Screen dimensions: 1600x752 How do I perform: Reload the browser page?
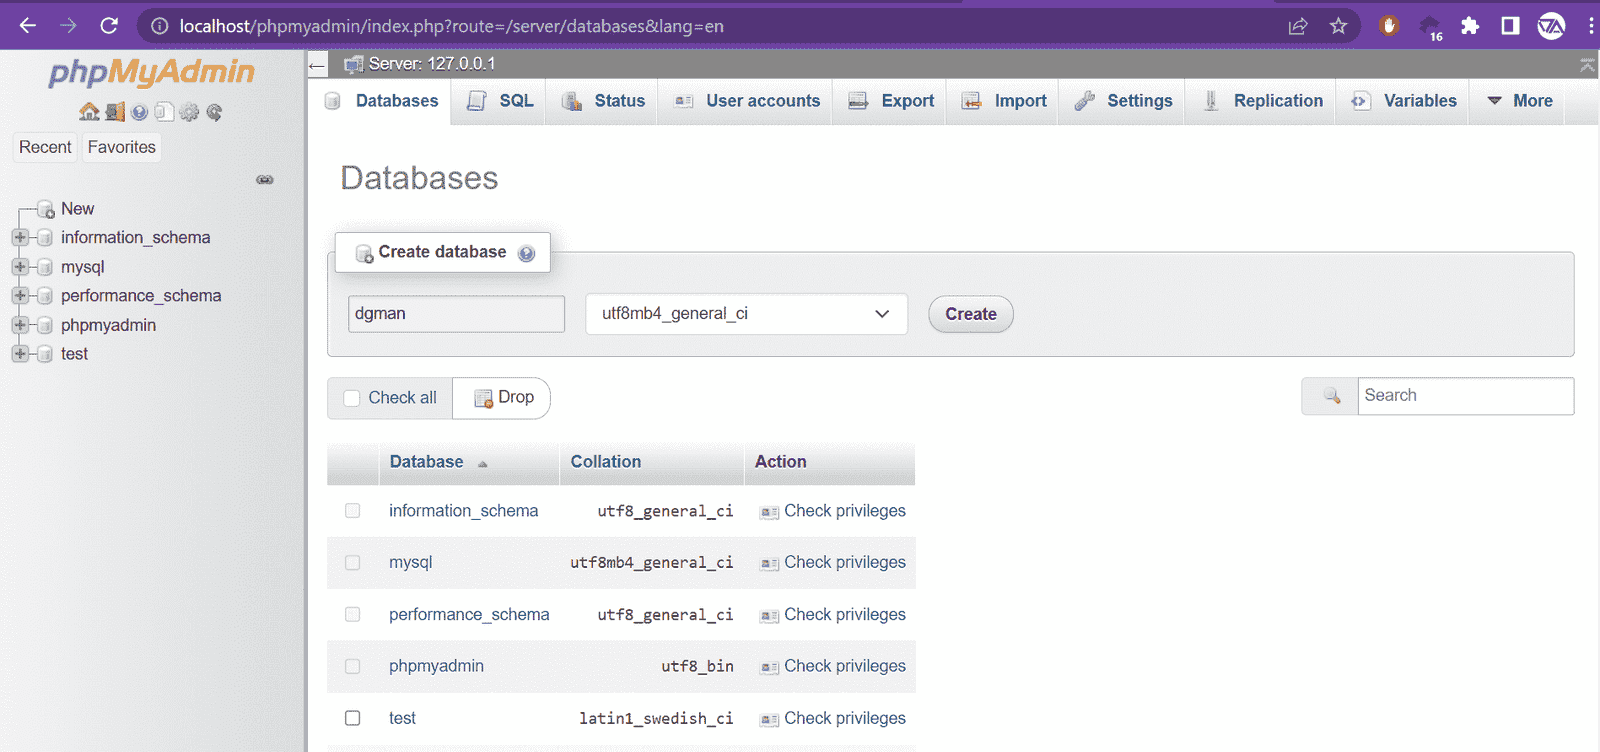[x=109, y=26]
